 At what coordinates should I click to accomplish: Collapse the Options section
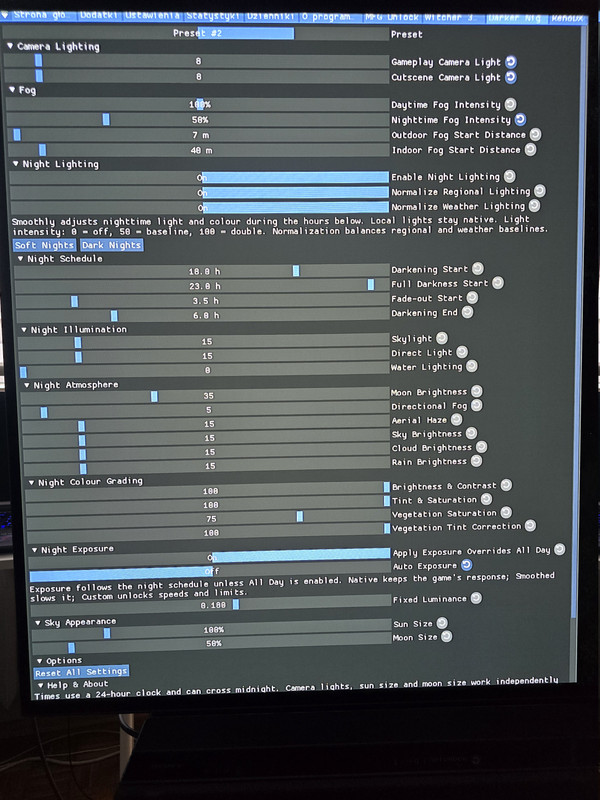(39, 661)
